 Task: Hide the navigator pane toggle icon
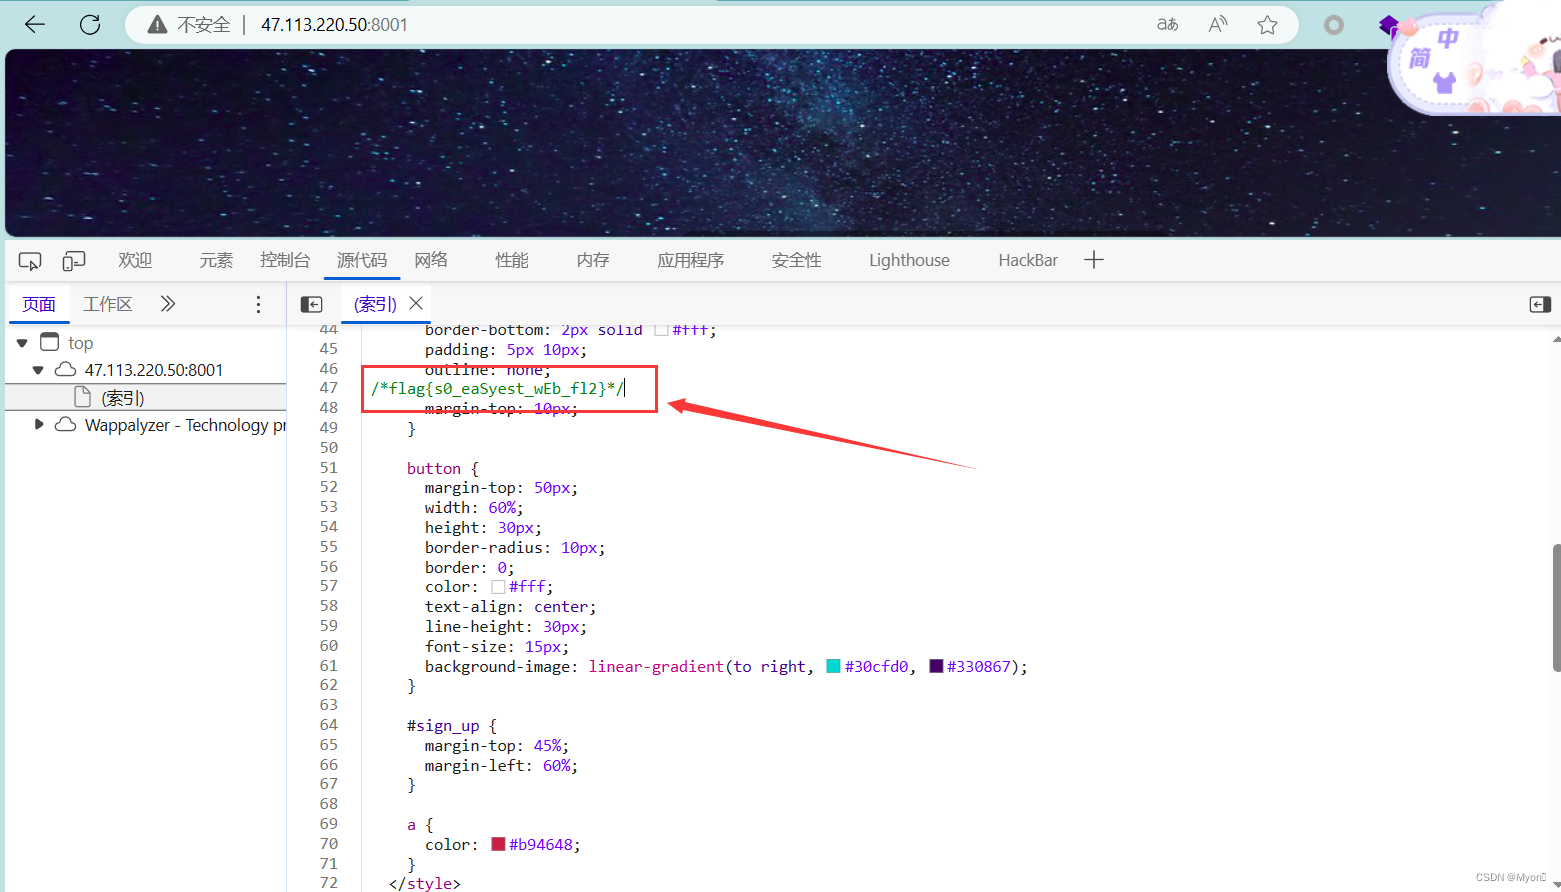pyautogui.click(x=312, y=304)
